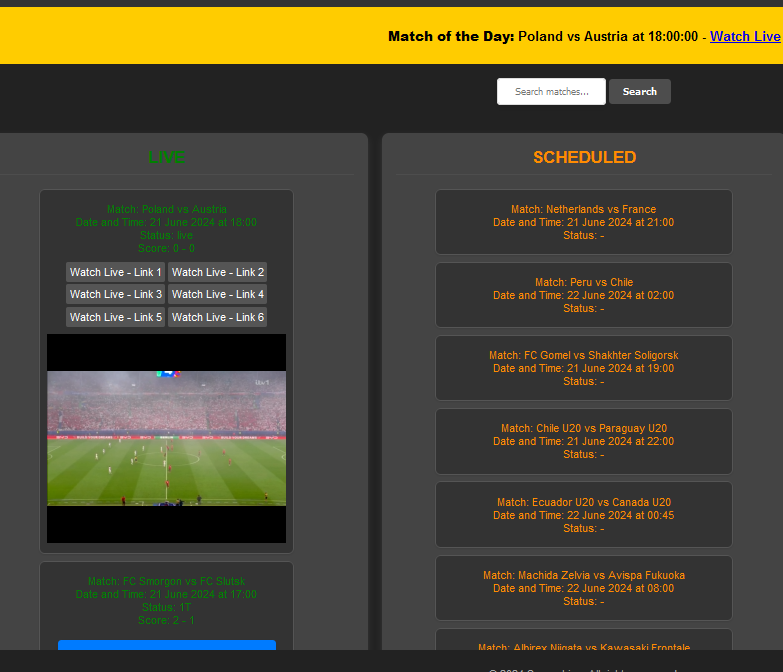Click 'Date and Time: 21 June 2024 at 18:00'

(x=166, y=222)
